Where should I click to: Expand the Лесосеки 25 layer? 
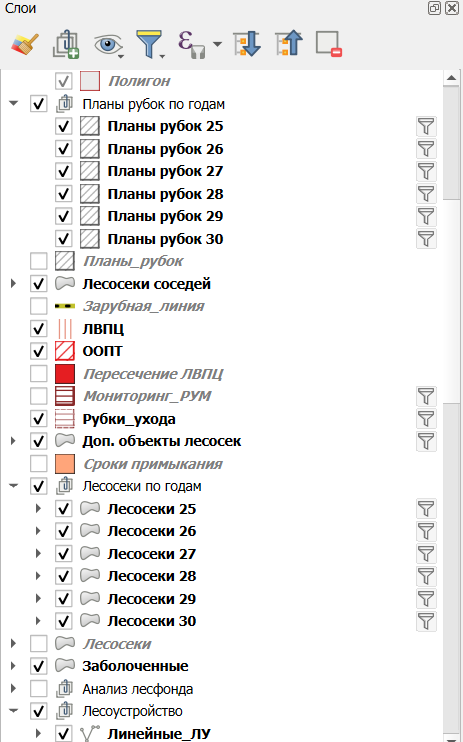[38, 508]
